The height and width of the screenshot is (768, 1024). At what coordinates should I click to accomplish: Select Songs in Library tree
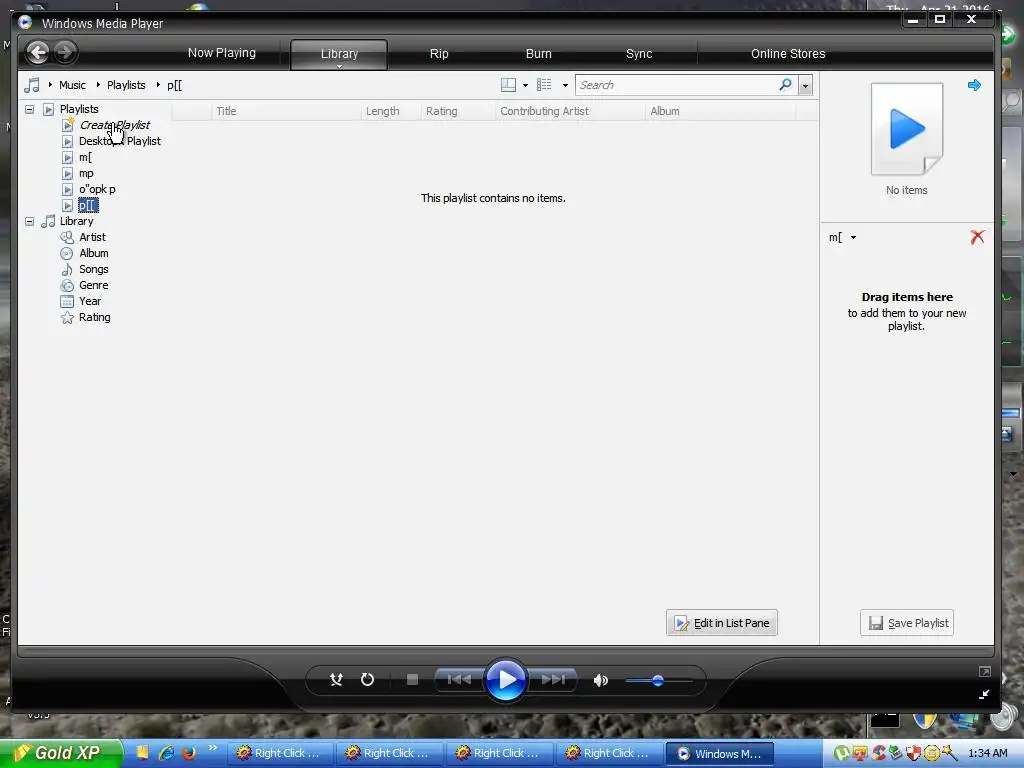pos(93,269)
